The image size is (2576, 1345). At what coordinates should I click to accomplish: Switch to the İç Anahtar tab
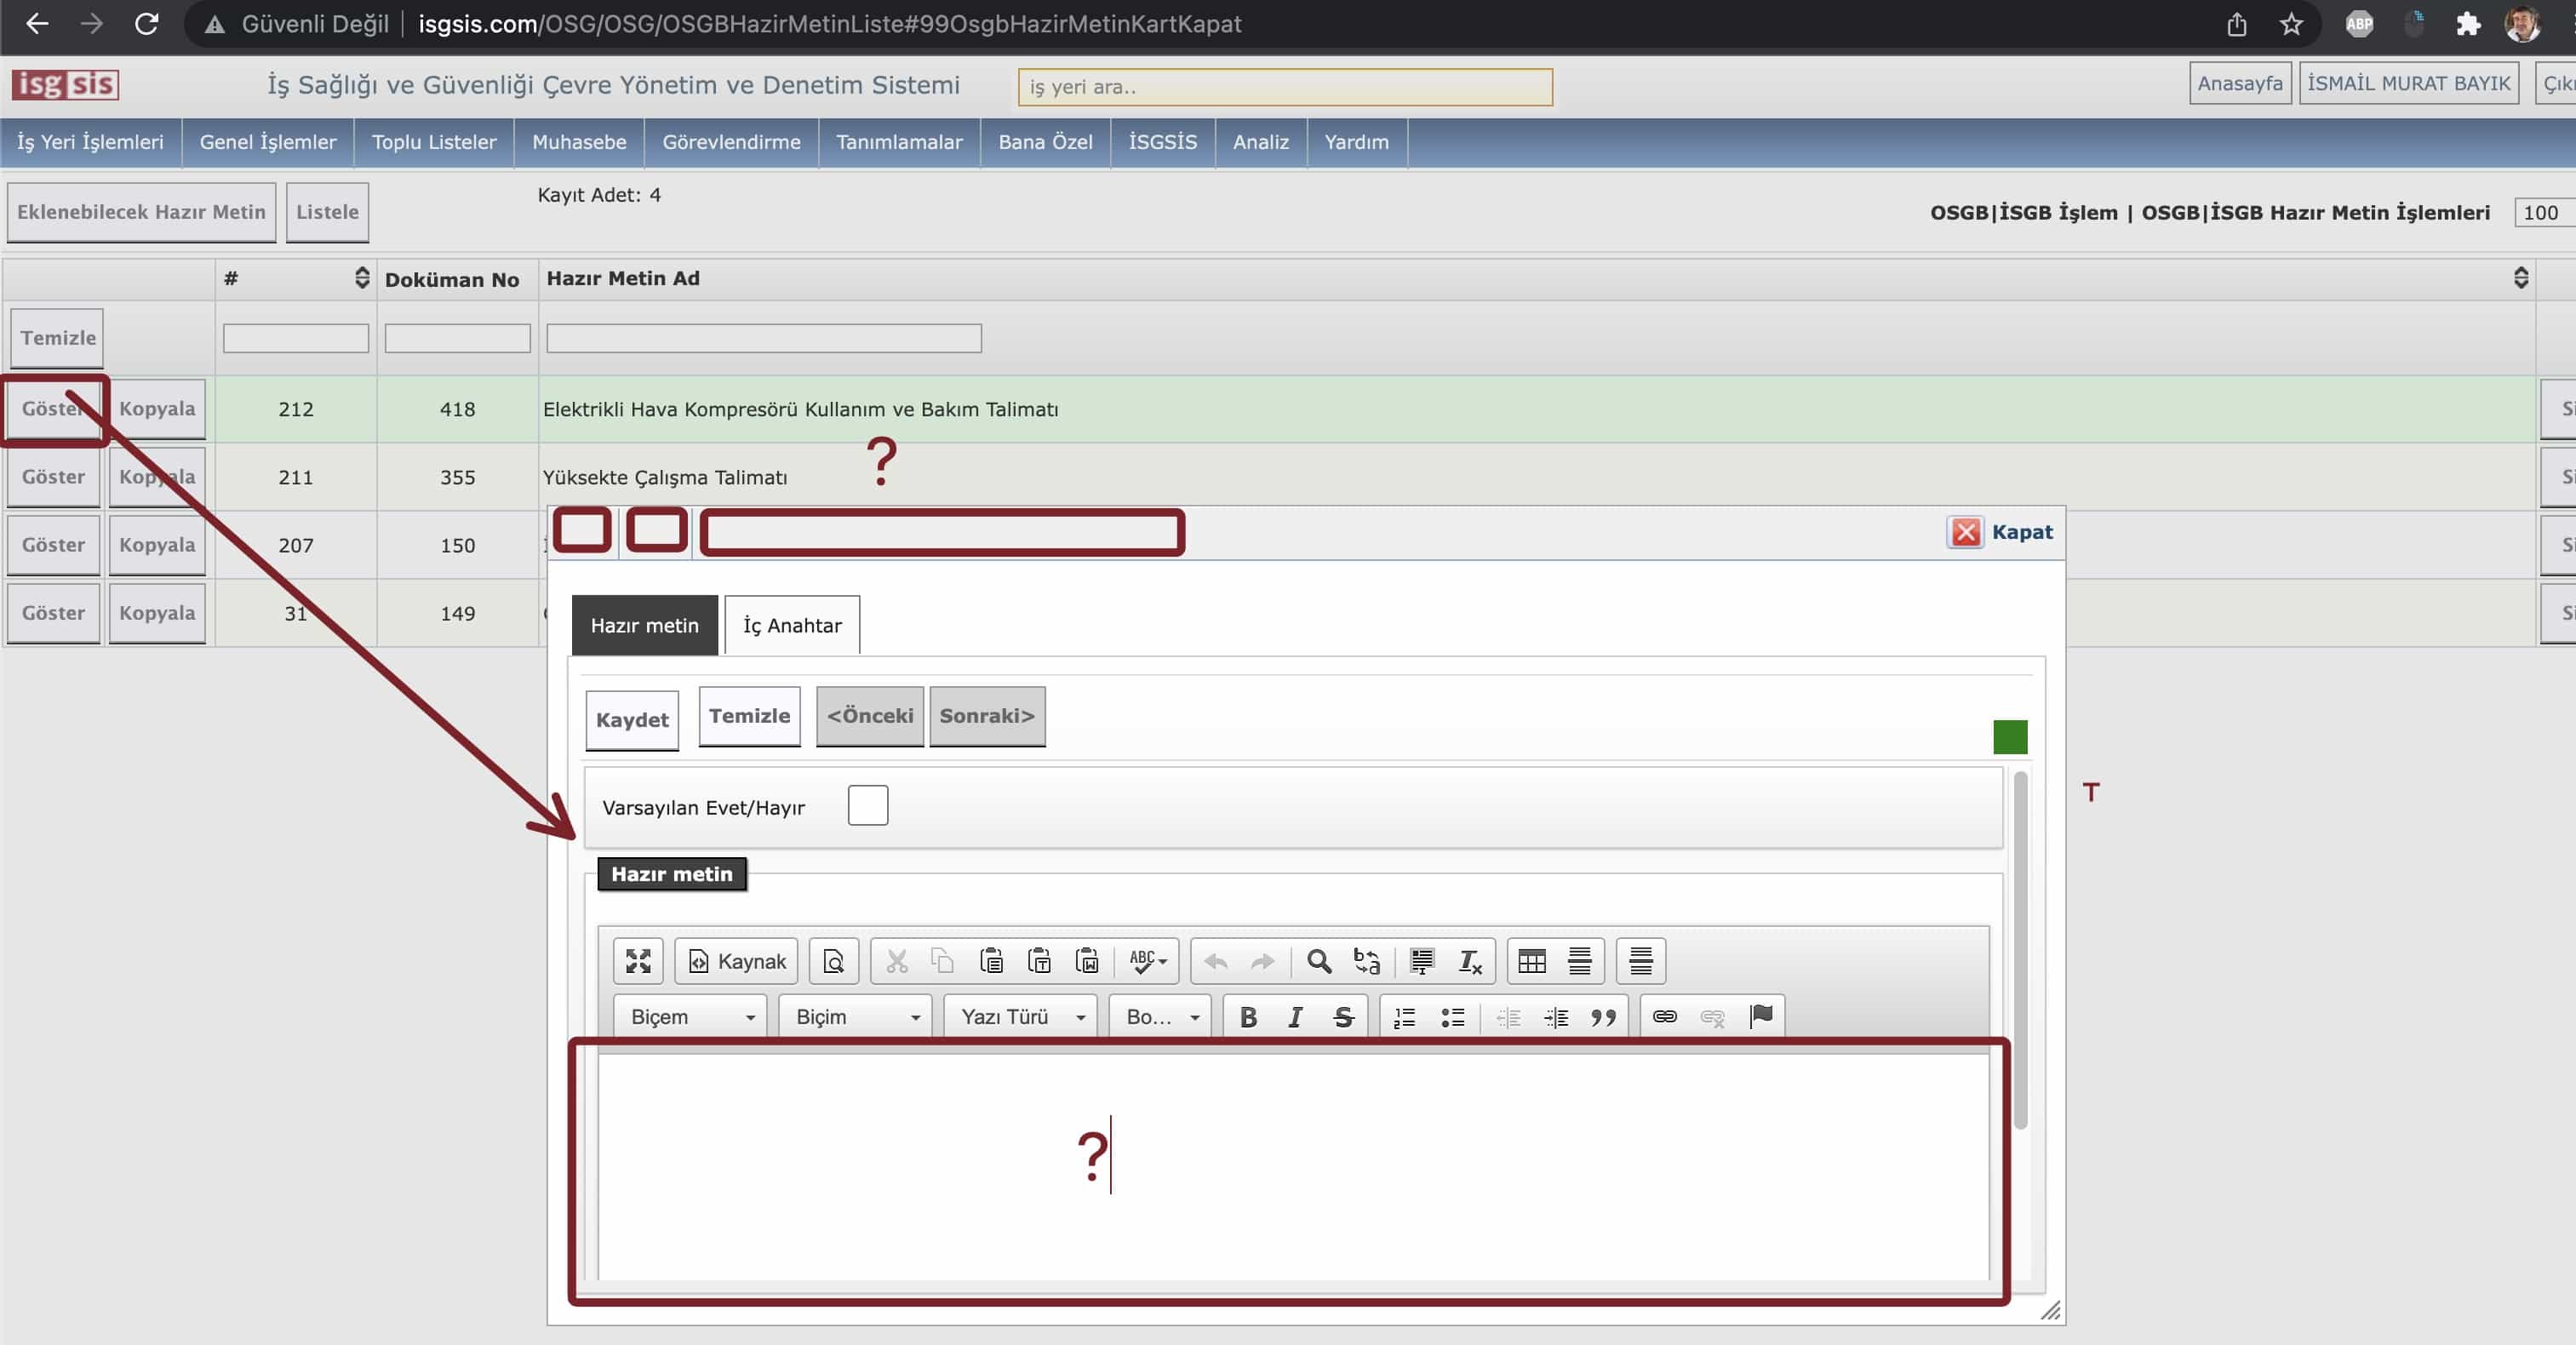pos(792,626)
